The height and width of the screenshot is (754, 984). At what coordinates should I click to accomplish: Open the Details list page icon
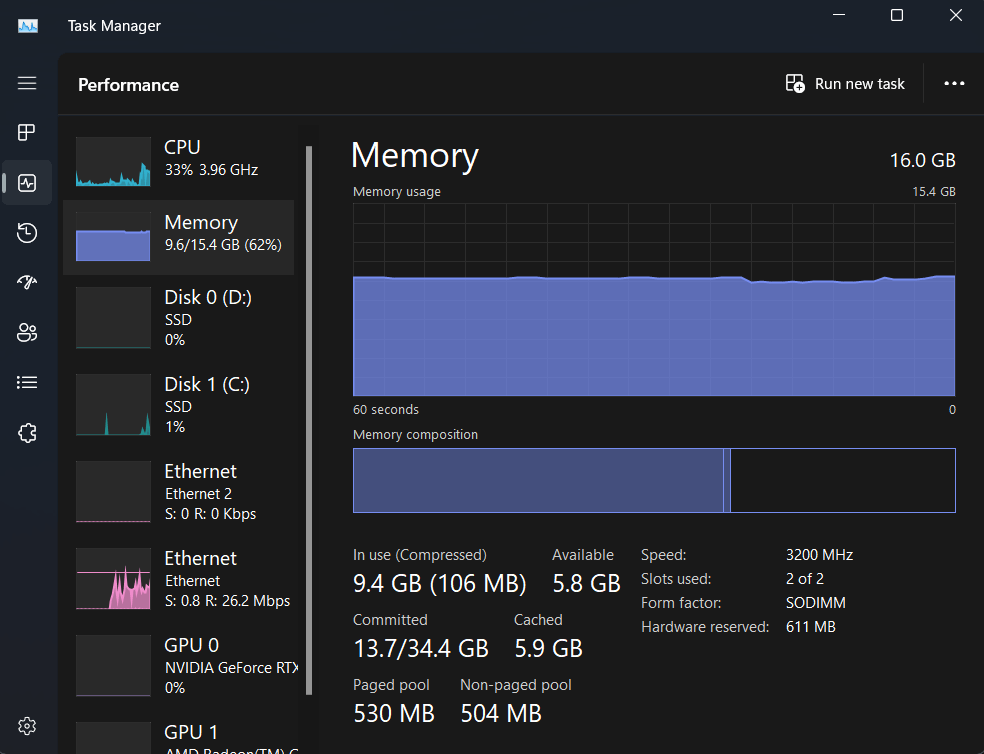27,382
